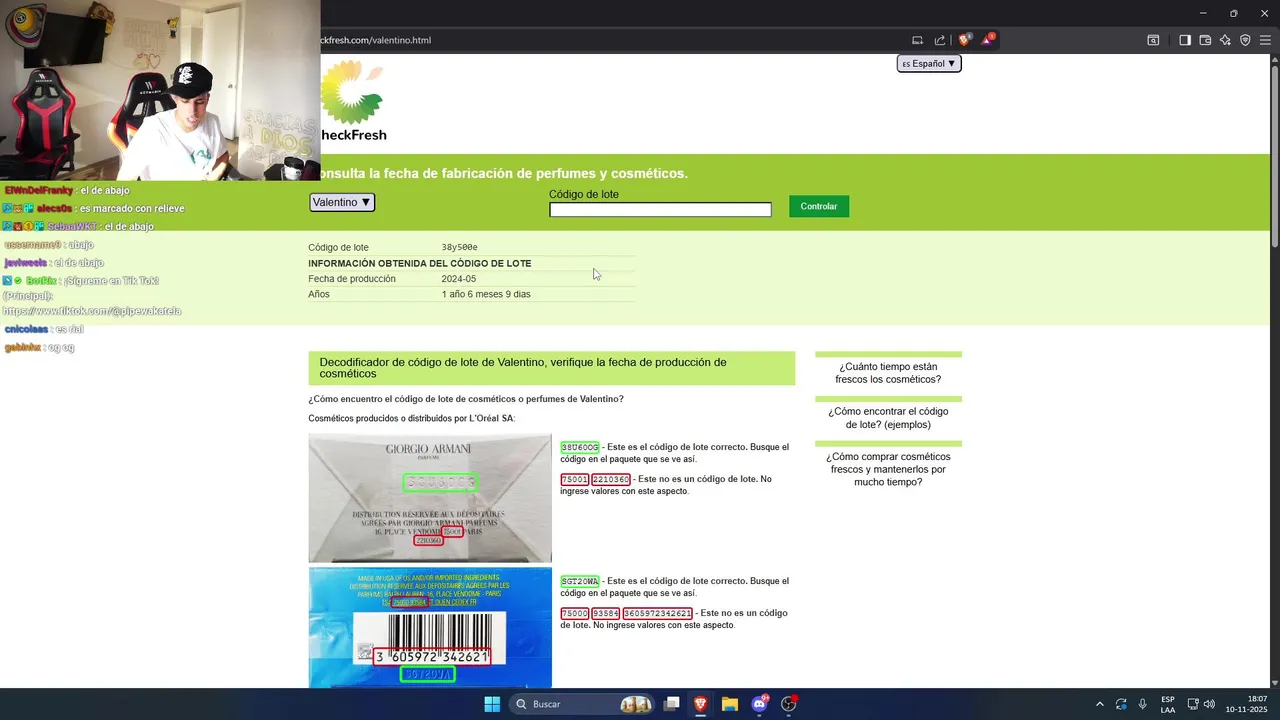Click the network display tray icon
The image size is (1280, 720).
[1193, 704]
